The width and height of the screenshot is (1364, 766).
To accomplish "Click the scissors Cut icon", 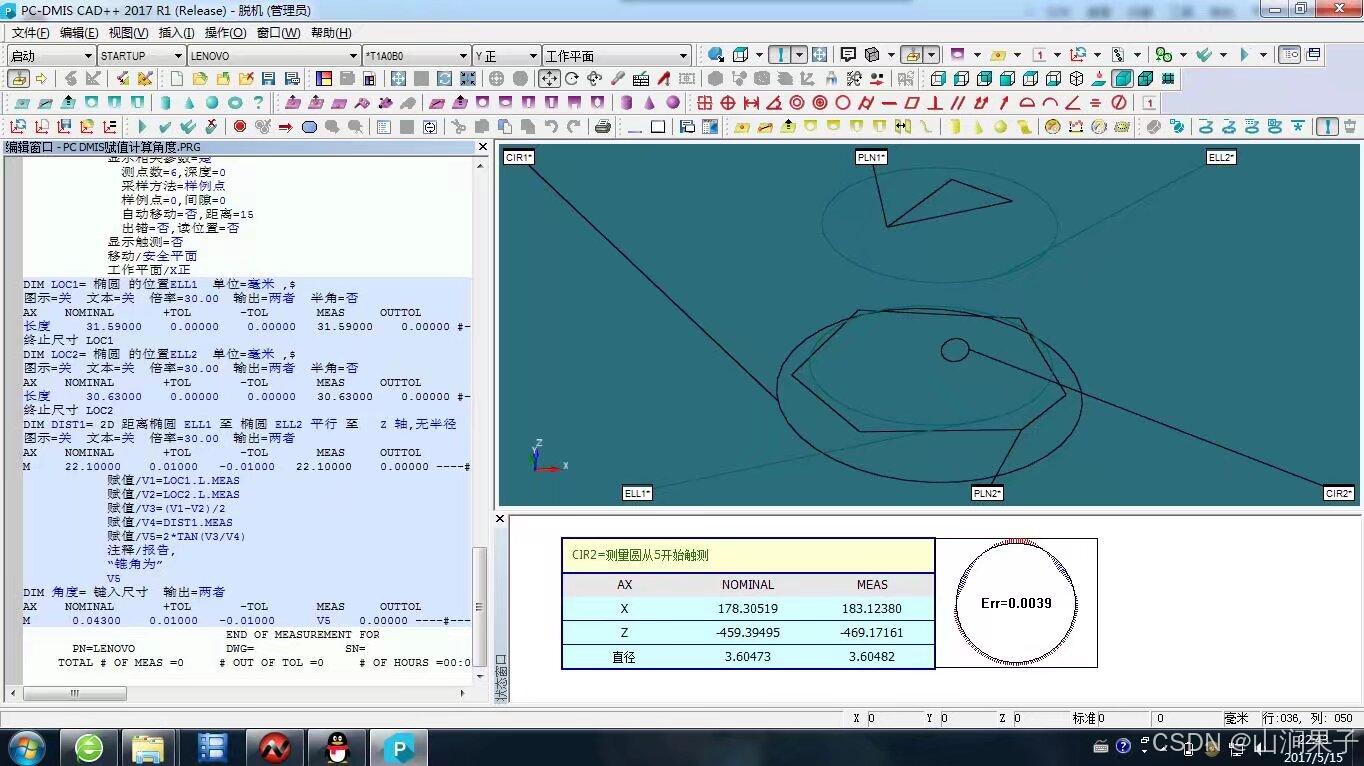I will click(459, 127).
